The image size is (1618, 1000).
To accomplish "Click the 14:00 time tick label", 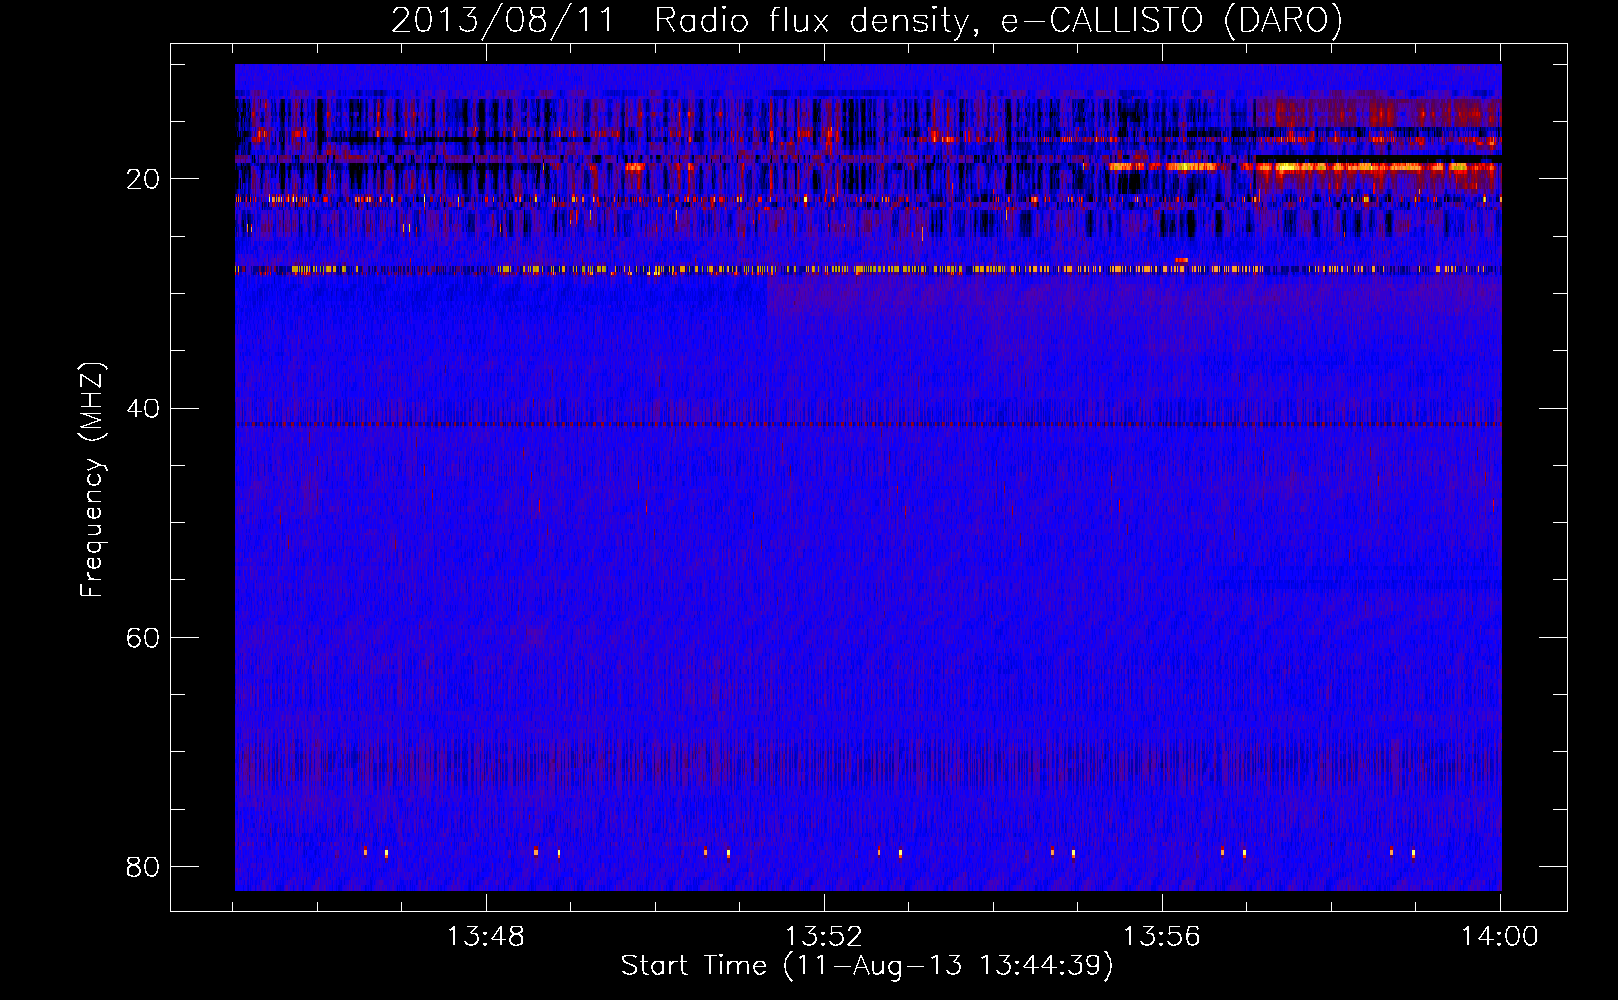I will [1500, 937].
